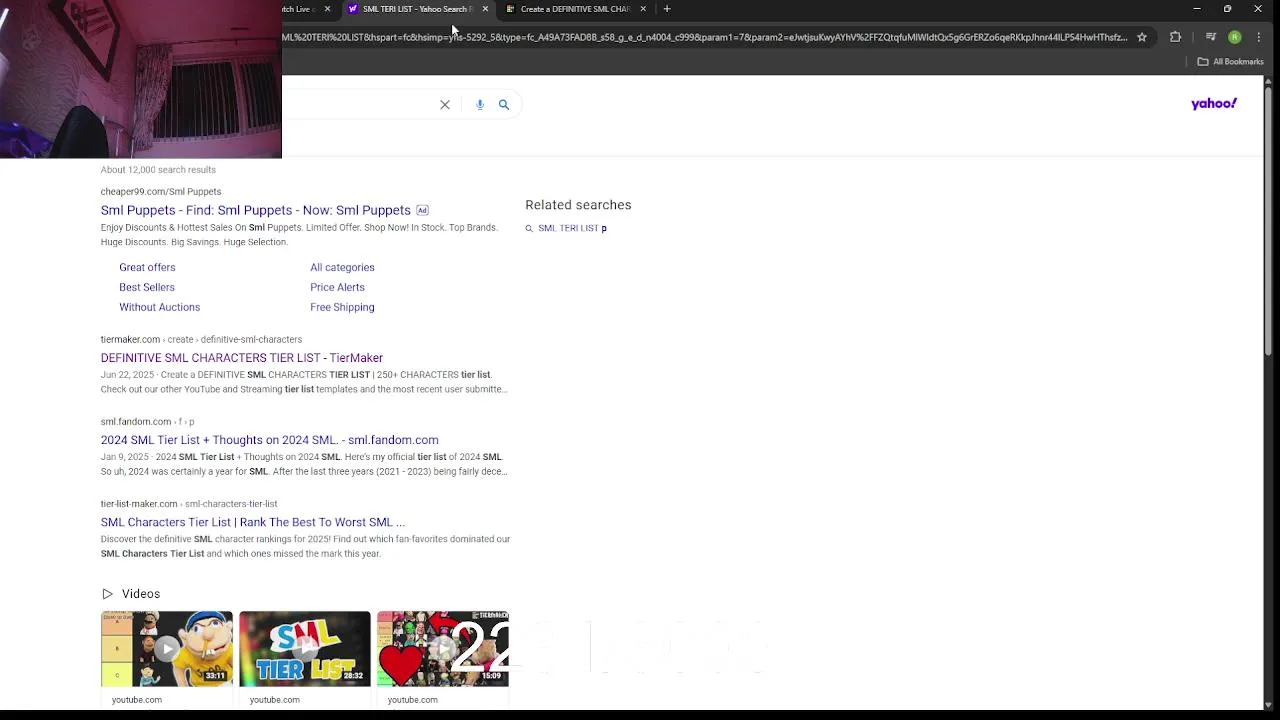1280x720 pixels.
Task: Open the browser extensions puzzle icon
Action: (x=1176, y=37)
